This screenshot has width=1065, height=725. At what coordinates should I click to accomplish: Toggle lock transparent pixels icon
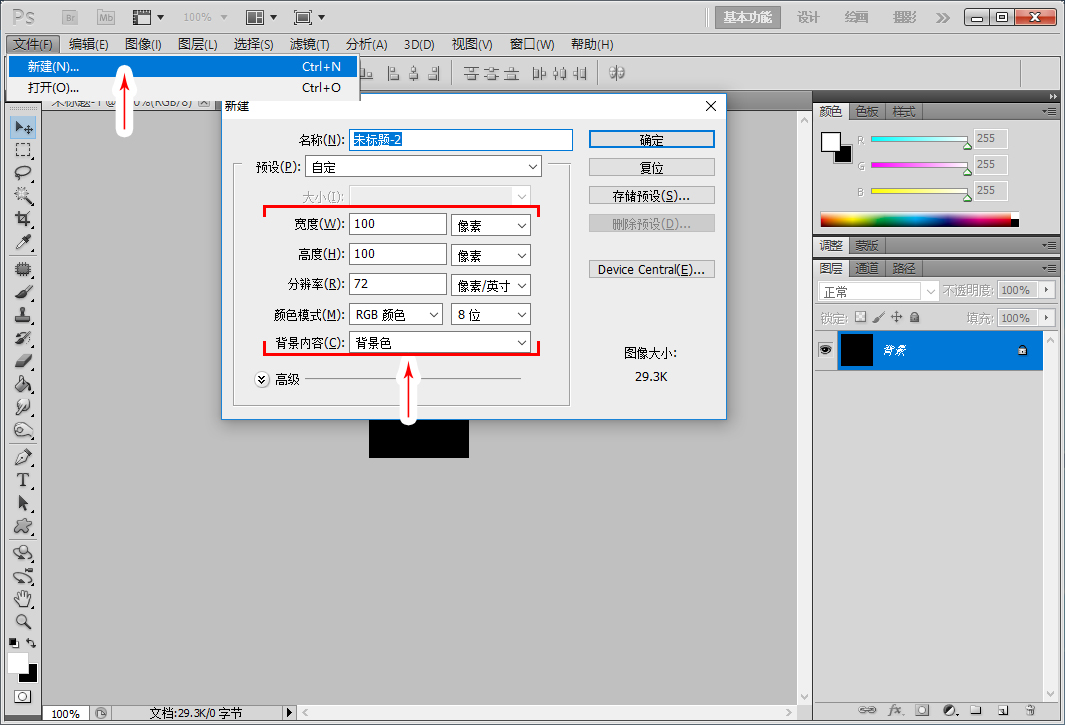tap(861, 317)
